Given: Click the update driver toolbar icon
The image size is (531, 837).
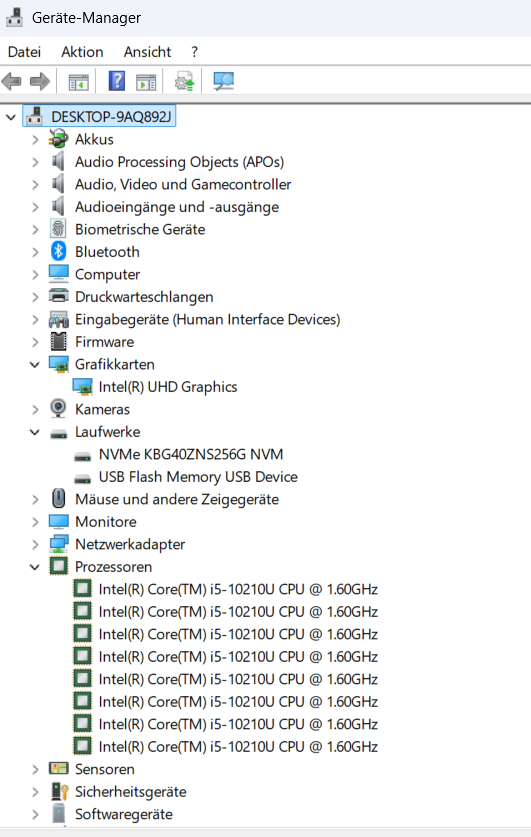Looking at the screenshot, I should click(x=185, y=82).
